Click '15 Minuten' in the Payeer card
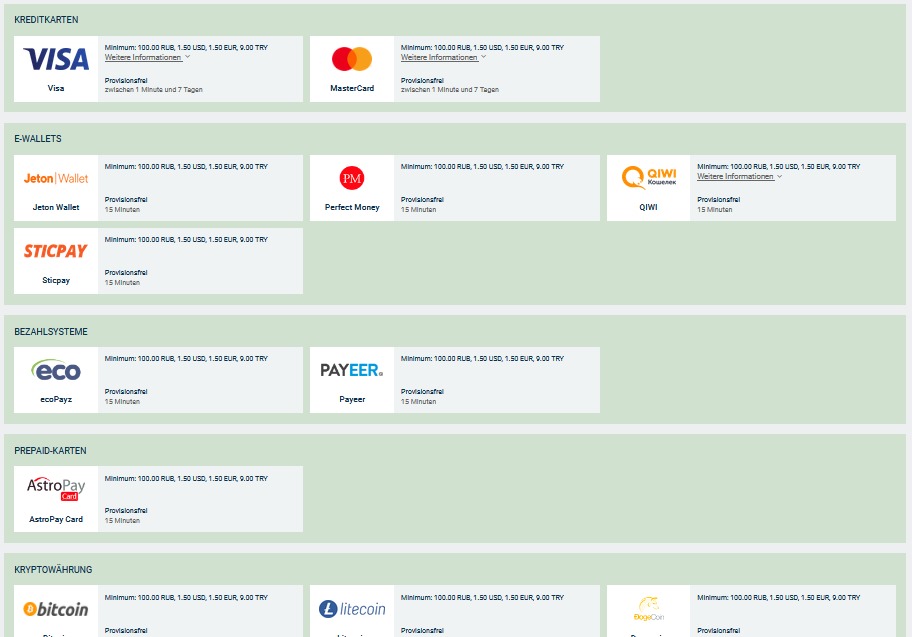 pos(418,401)
